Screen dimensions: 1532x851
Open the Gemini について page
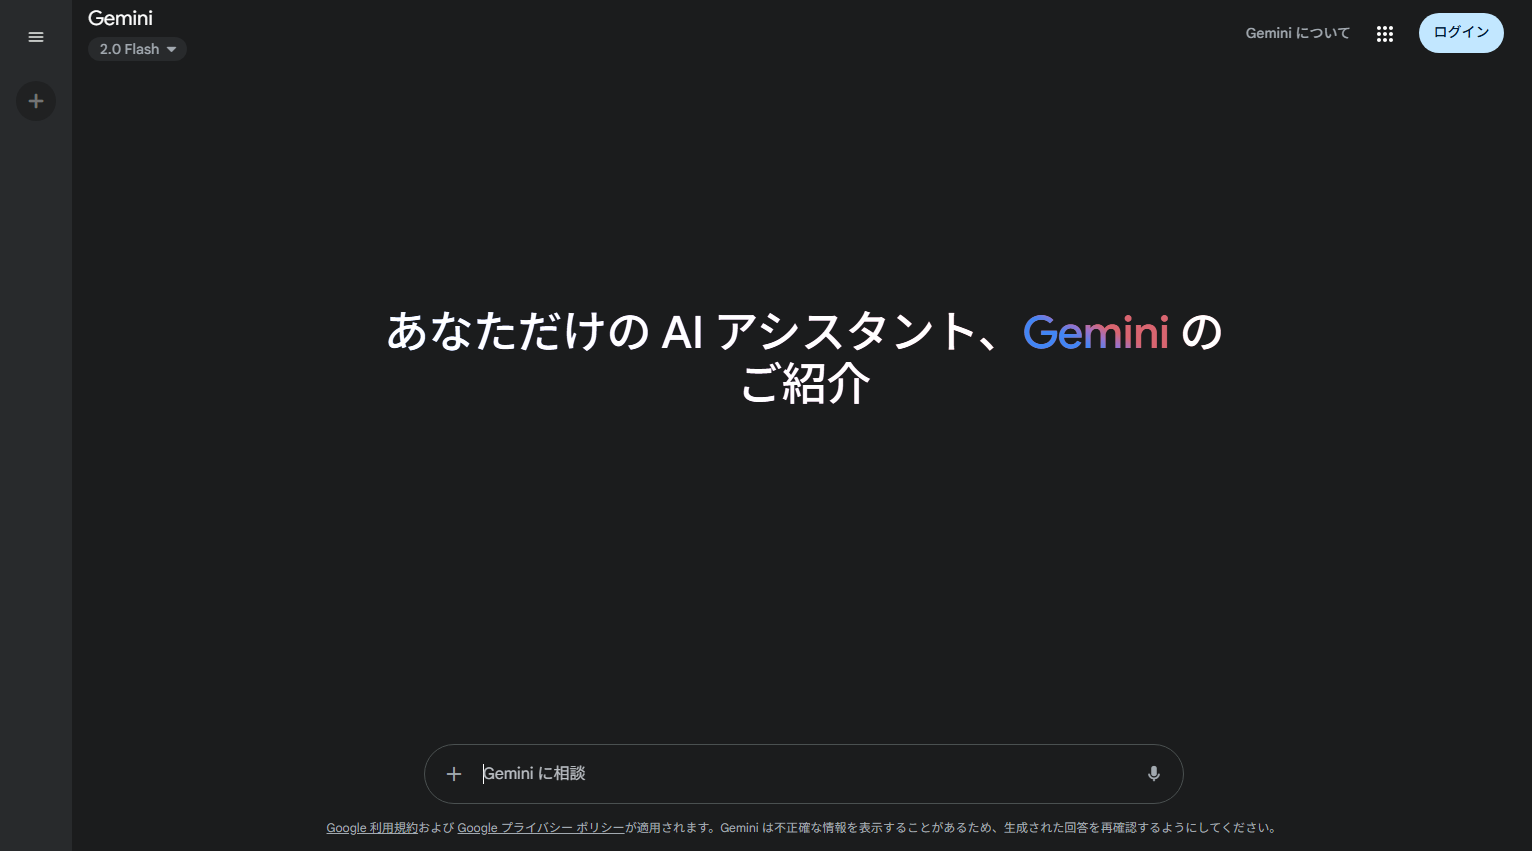(x=1297, y=32)
